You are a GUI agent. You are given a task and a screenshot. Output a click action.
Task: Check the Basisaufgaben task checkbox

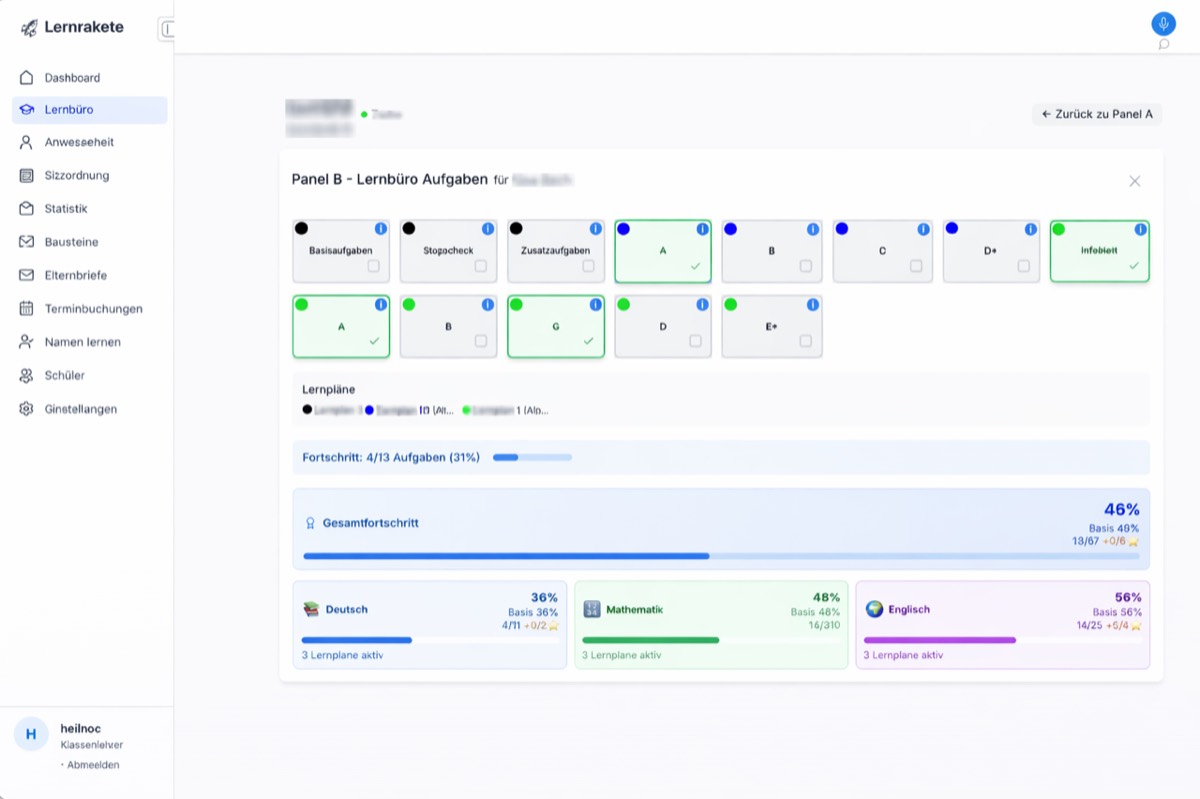point(373,266)
